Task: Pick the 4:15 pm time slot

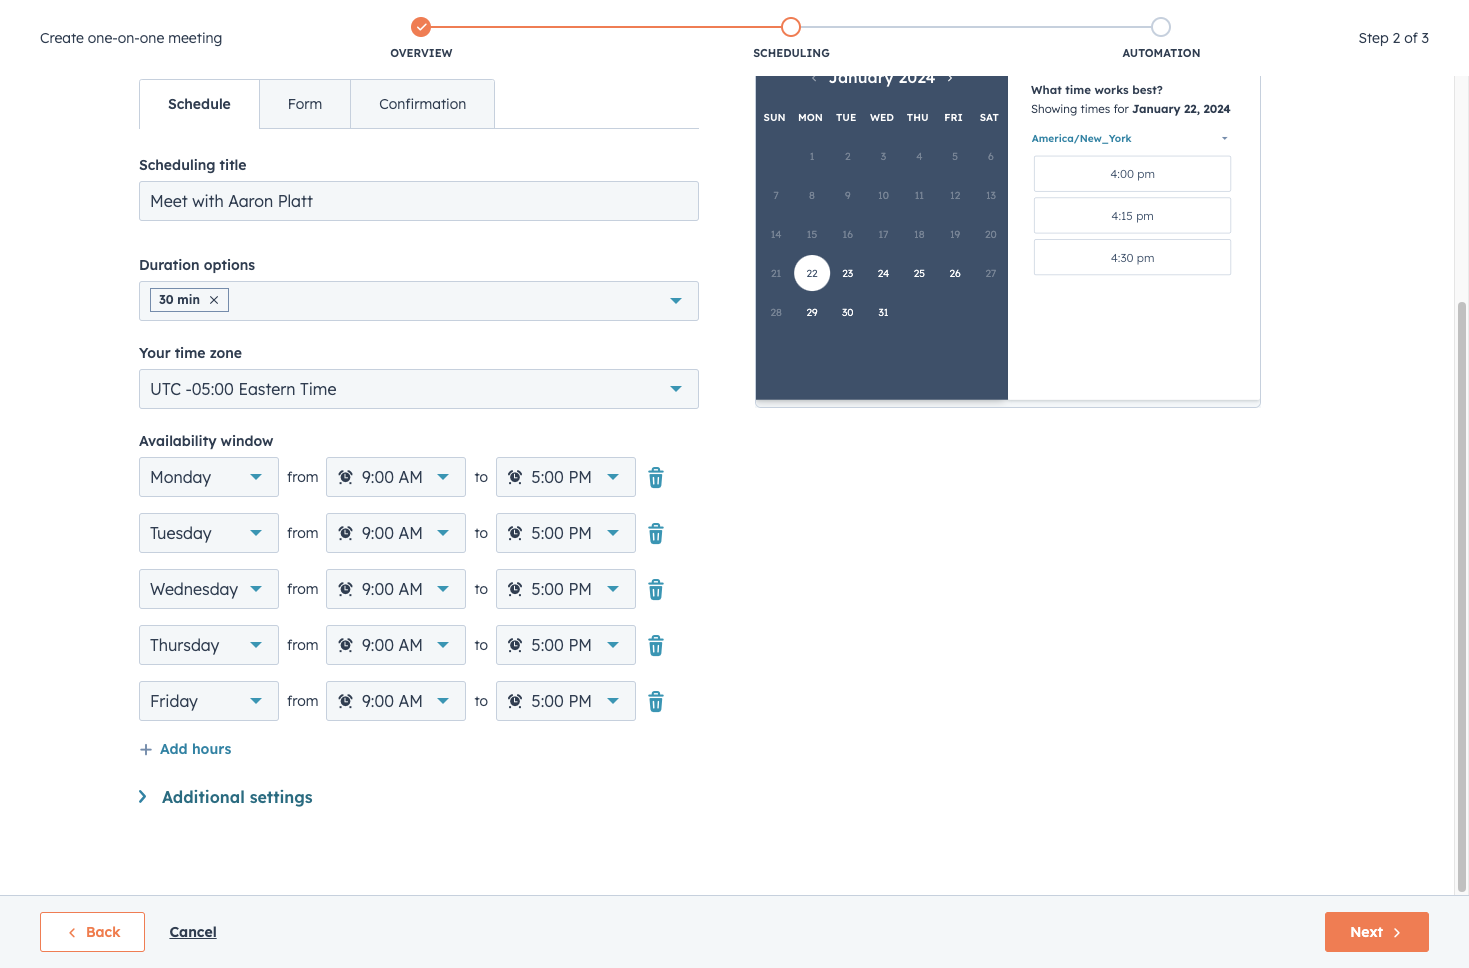Action: [1132, 216]
